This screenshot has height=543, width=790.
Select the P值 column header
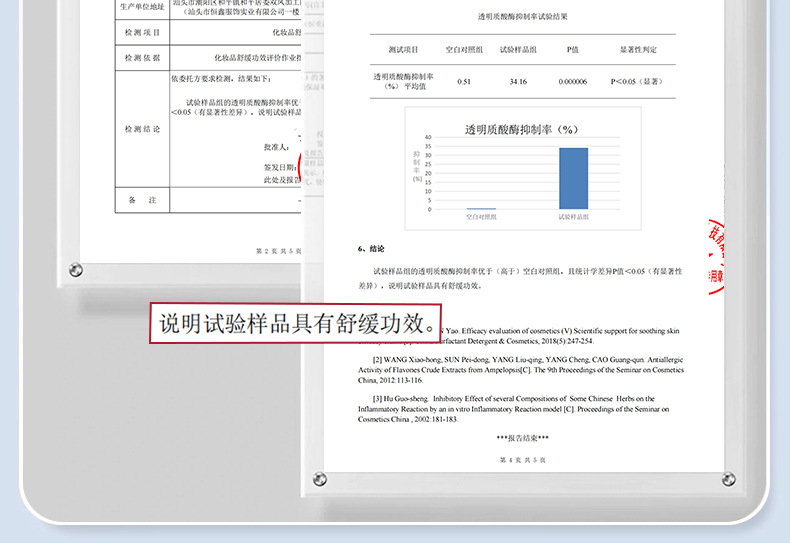click(572, 49)
